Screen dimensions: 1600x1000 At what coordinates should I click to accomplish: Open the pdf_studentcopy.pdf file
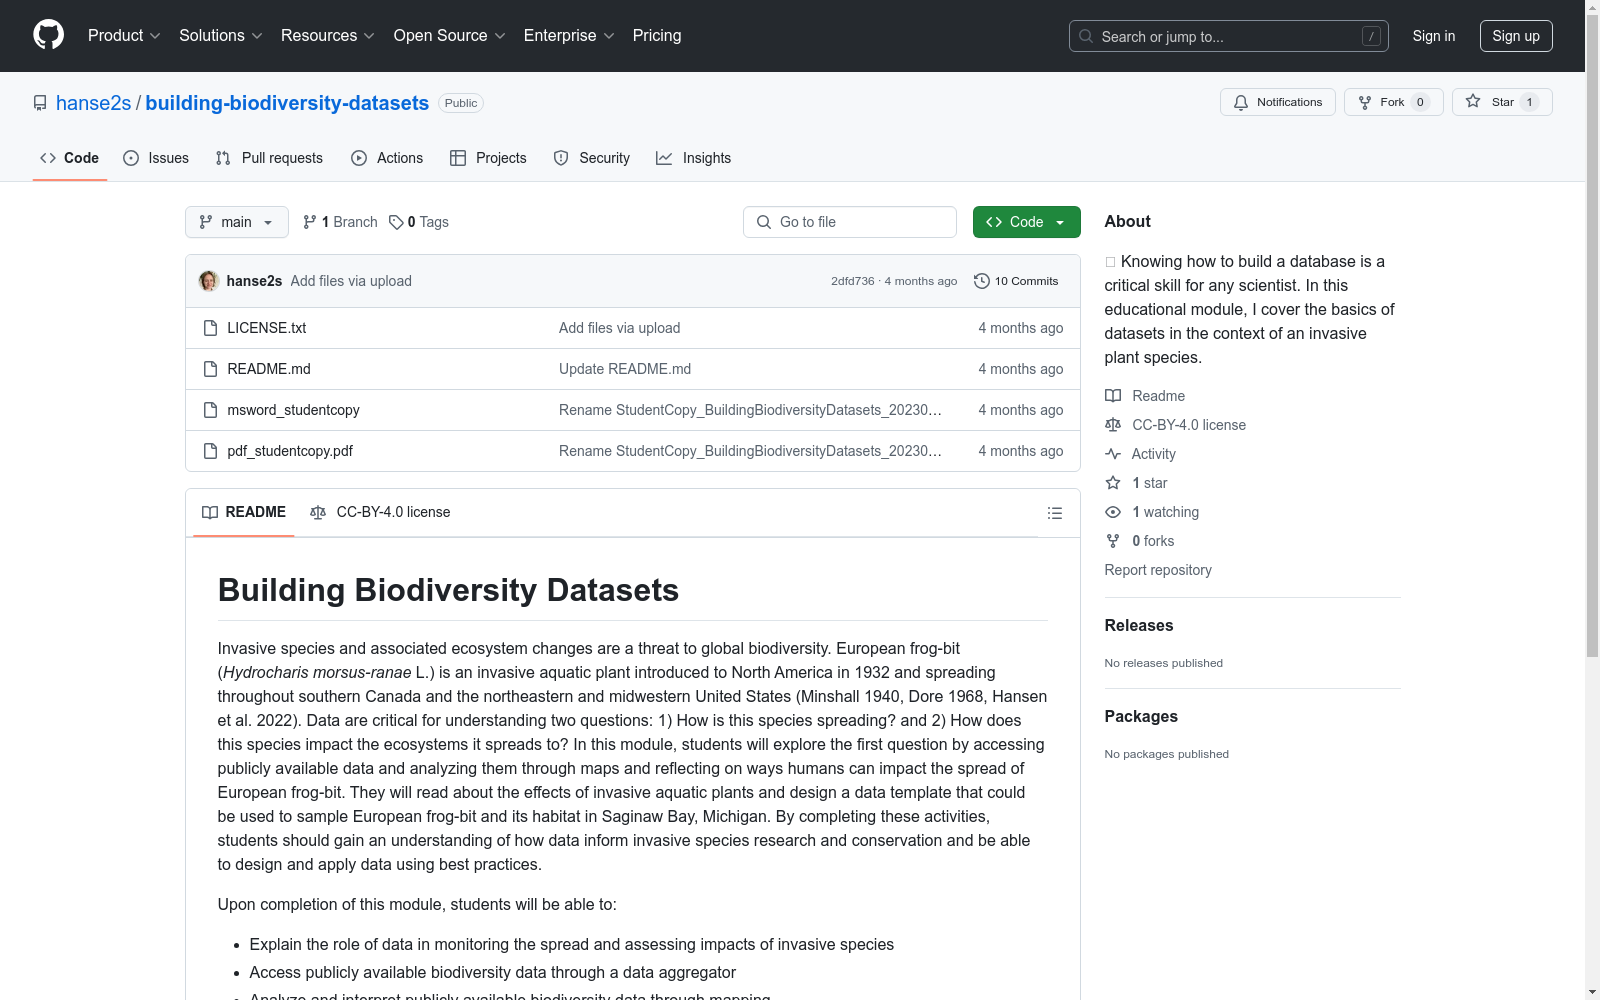click(290, 451)
